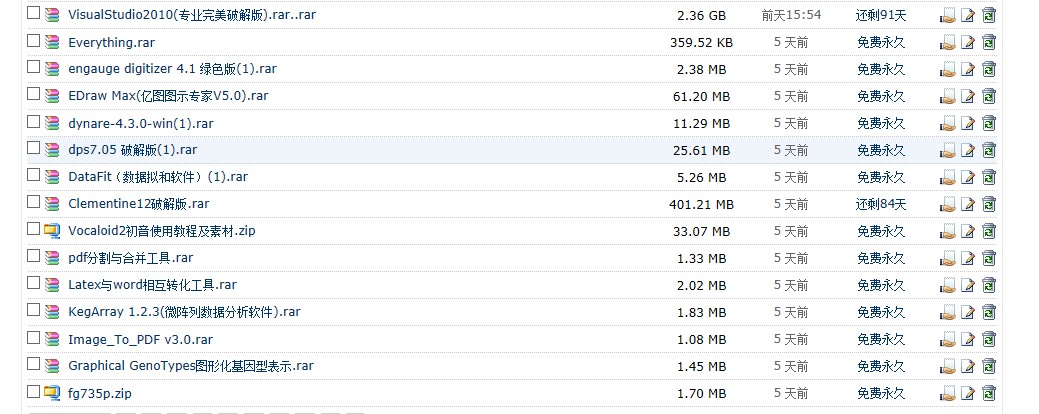The height and width of the screenshot is (414, 1039).
Task: Open the Latex与word相互转化工具.rar file link
Action: point(152,285)
